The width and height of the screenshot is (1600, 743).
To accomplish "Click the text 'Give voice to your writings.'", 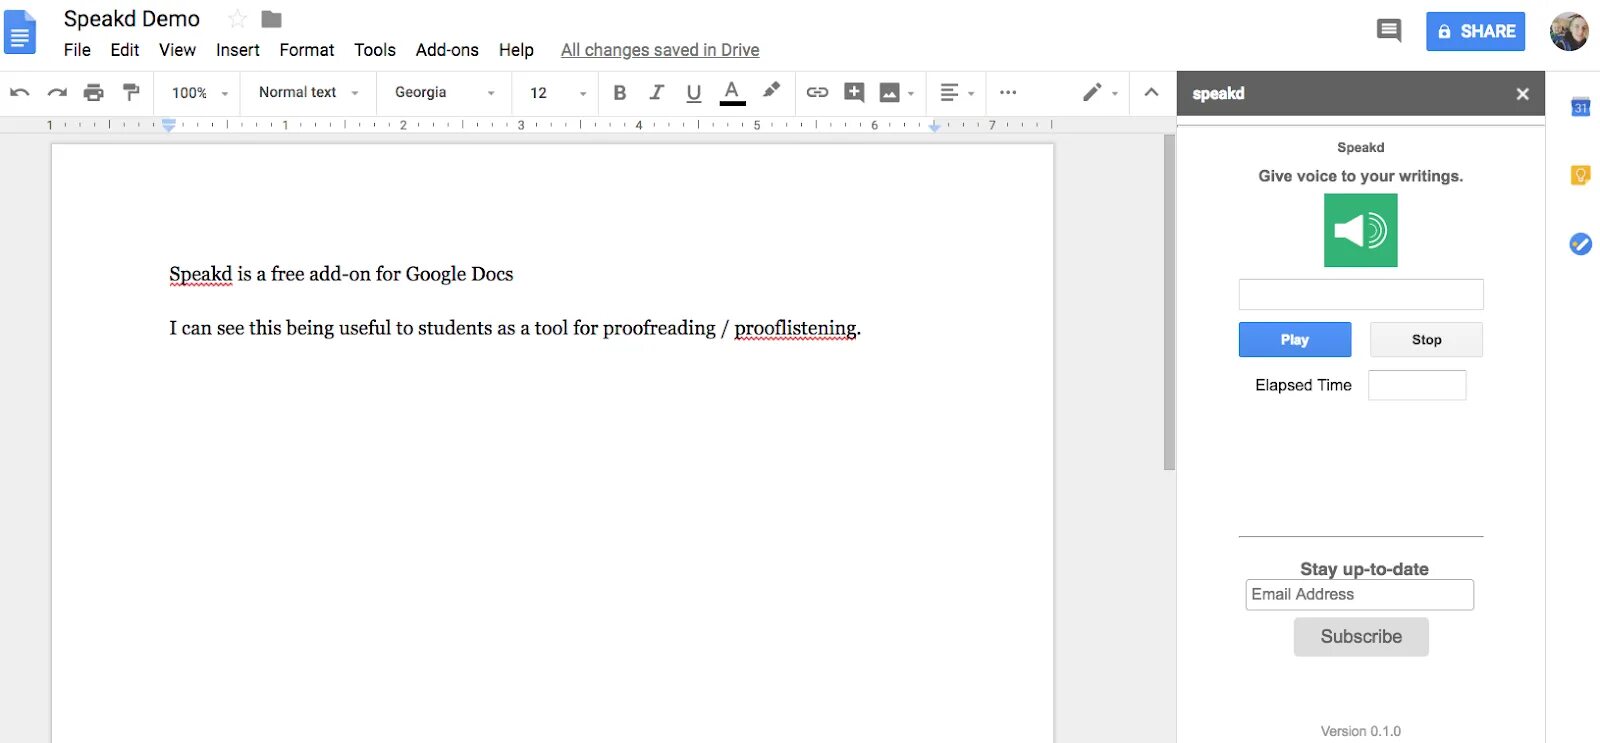I will pyautogui.click(x=1361, y=176).
